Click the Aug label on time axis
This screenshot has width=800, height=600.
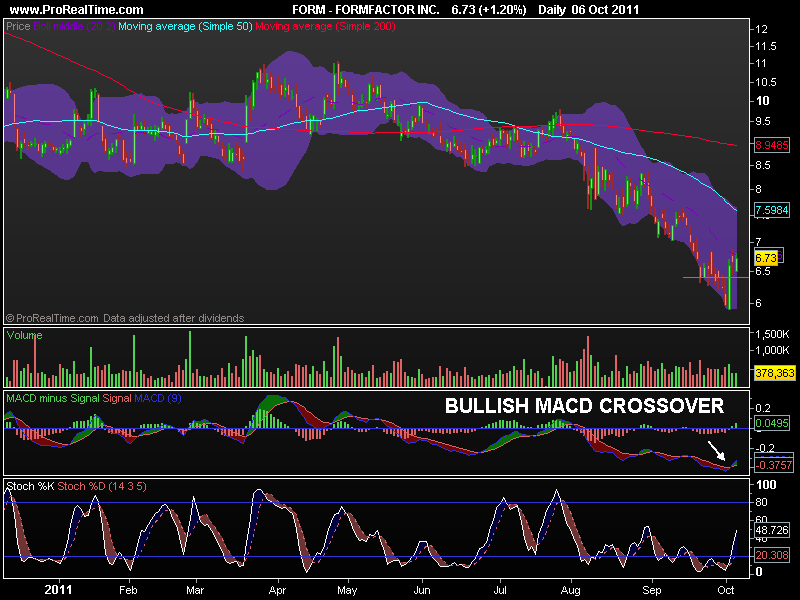(570, 590)
